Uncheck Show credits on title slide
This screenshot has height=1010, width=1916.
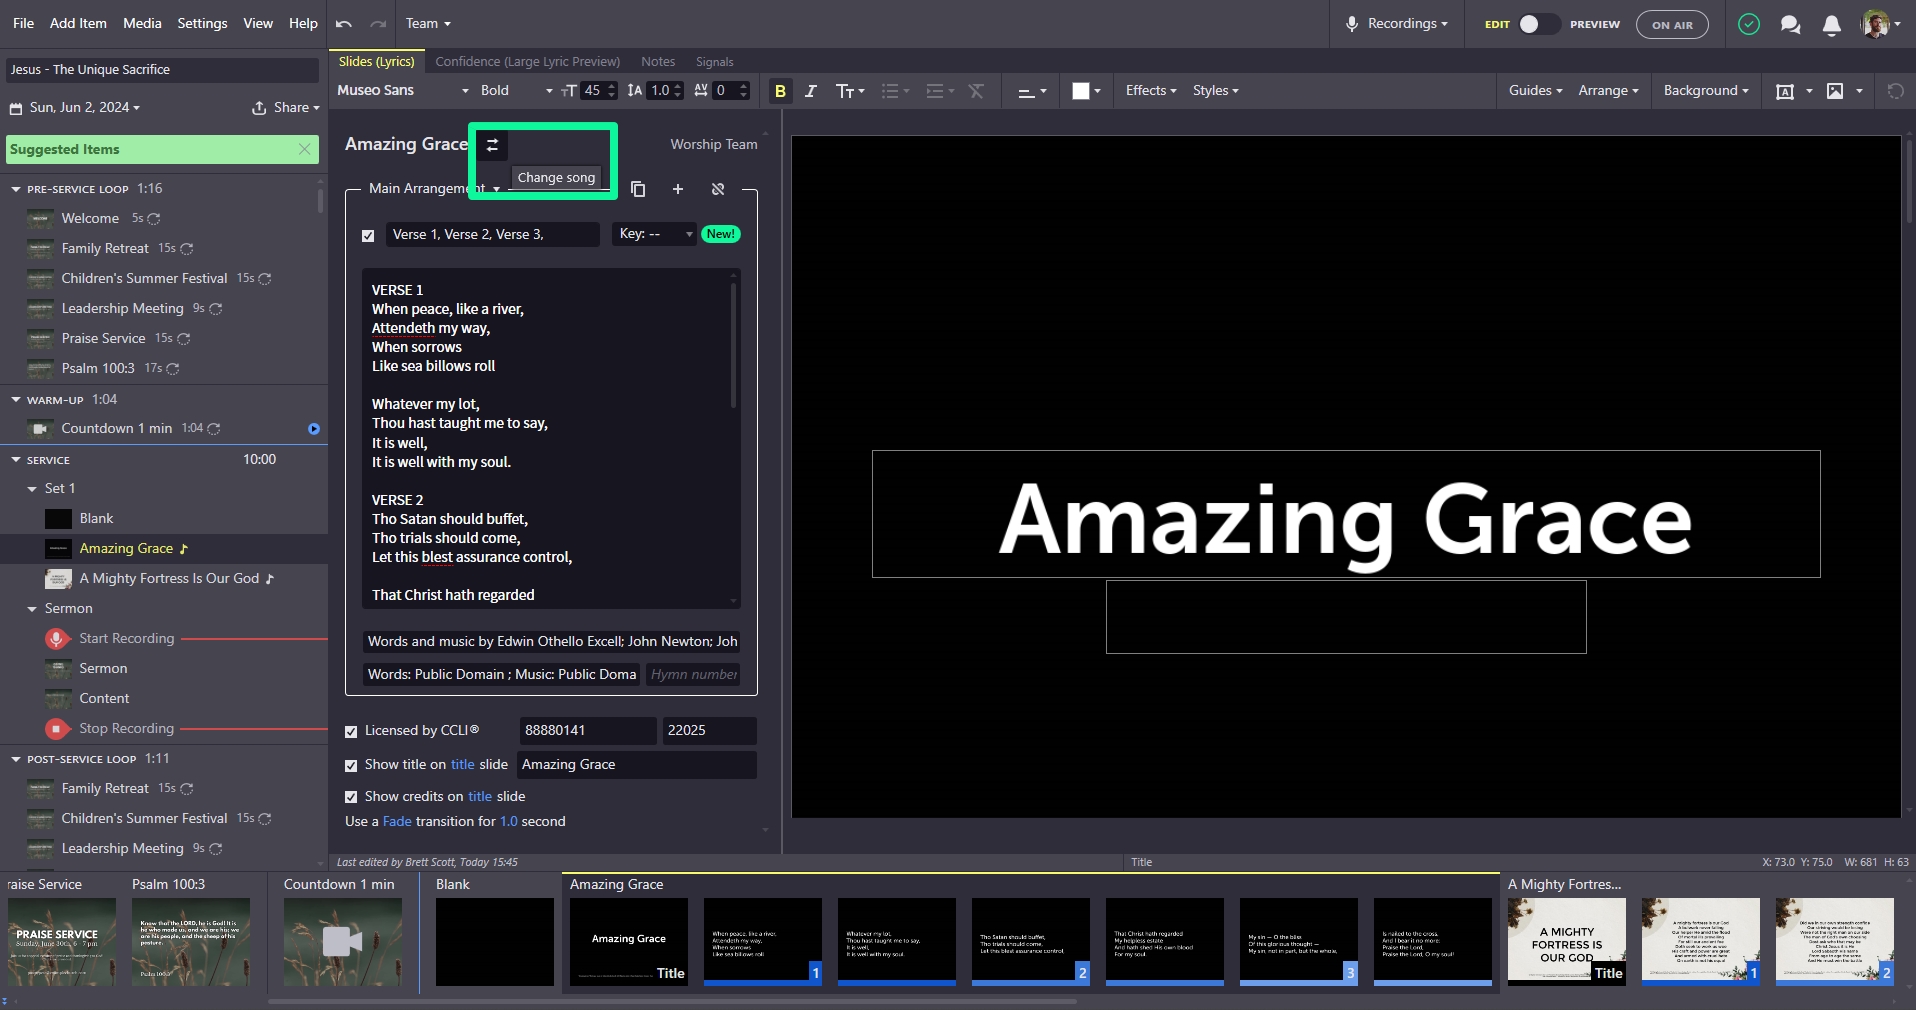click(x=351, y=797)
